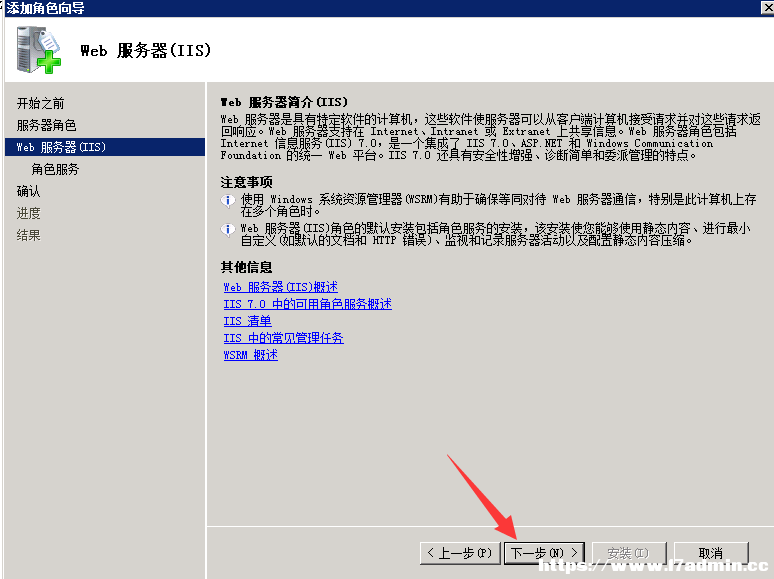Click the IIS default install info icon
774x579 pixels.
coord(228,230)
